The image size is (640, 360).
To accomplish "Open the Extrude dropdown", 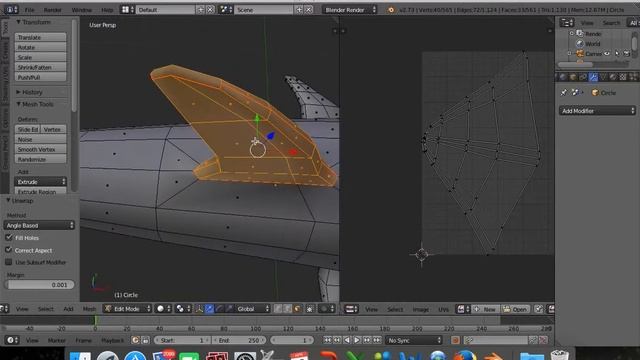I will pos(40,182).
